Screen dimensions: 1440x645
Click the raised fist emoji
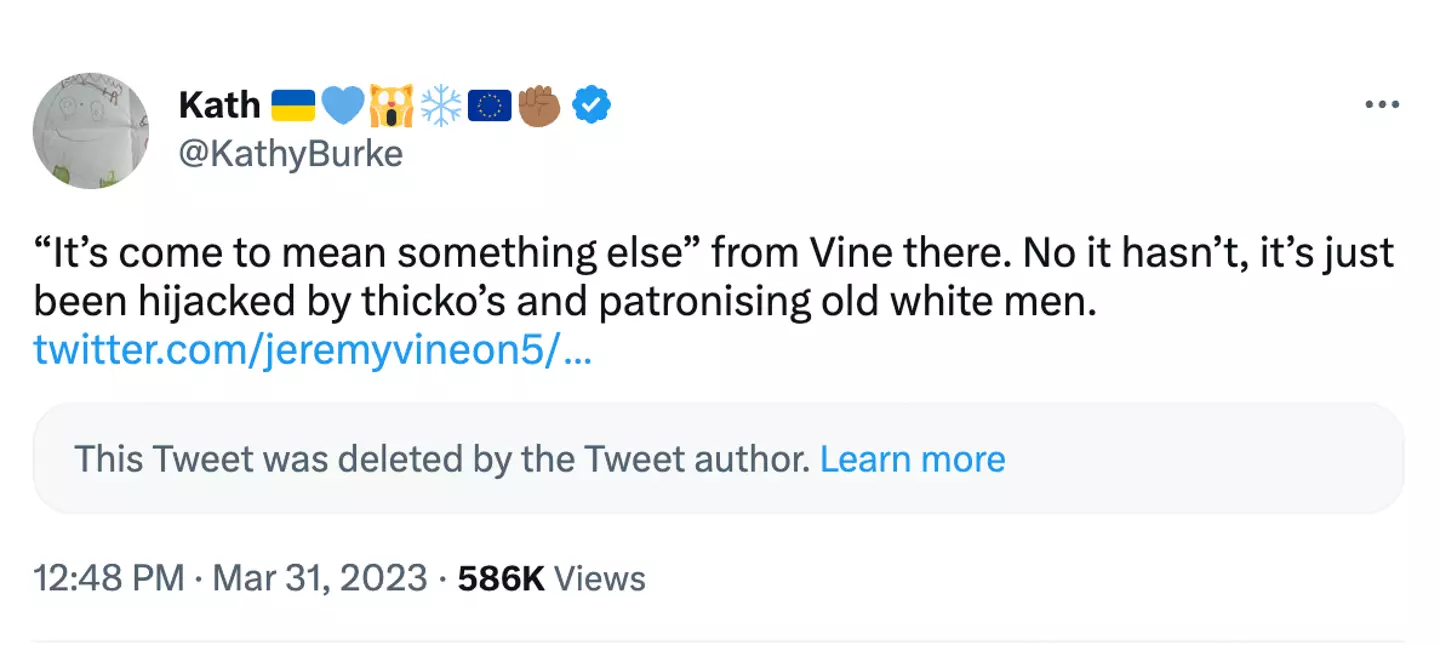pos(537,102)
